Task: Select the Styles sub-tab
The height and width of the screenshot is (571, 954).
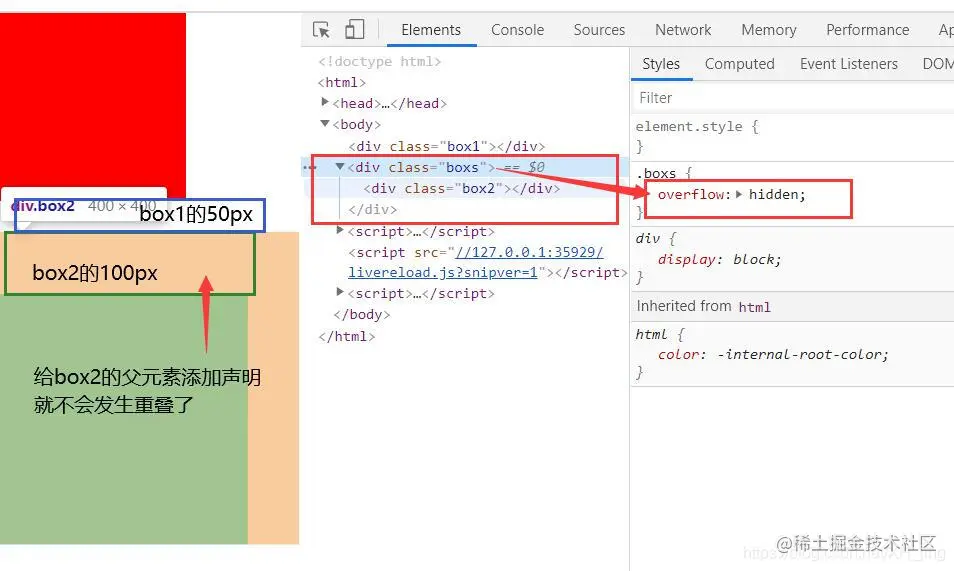Action: click(x=661, y=64)
